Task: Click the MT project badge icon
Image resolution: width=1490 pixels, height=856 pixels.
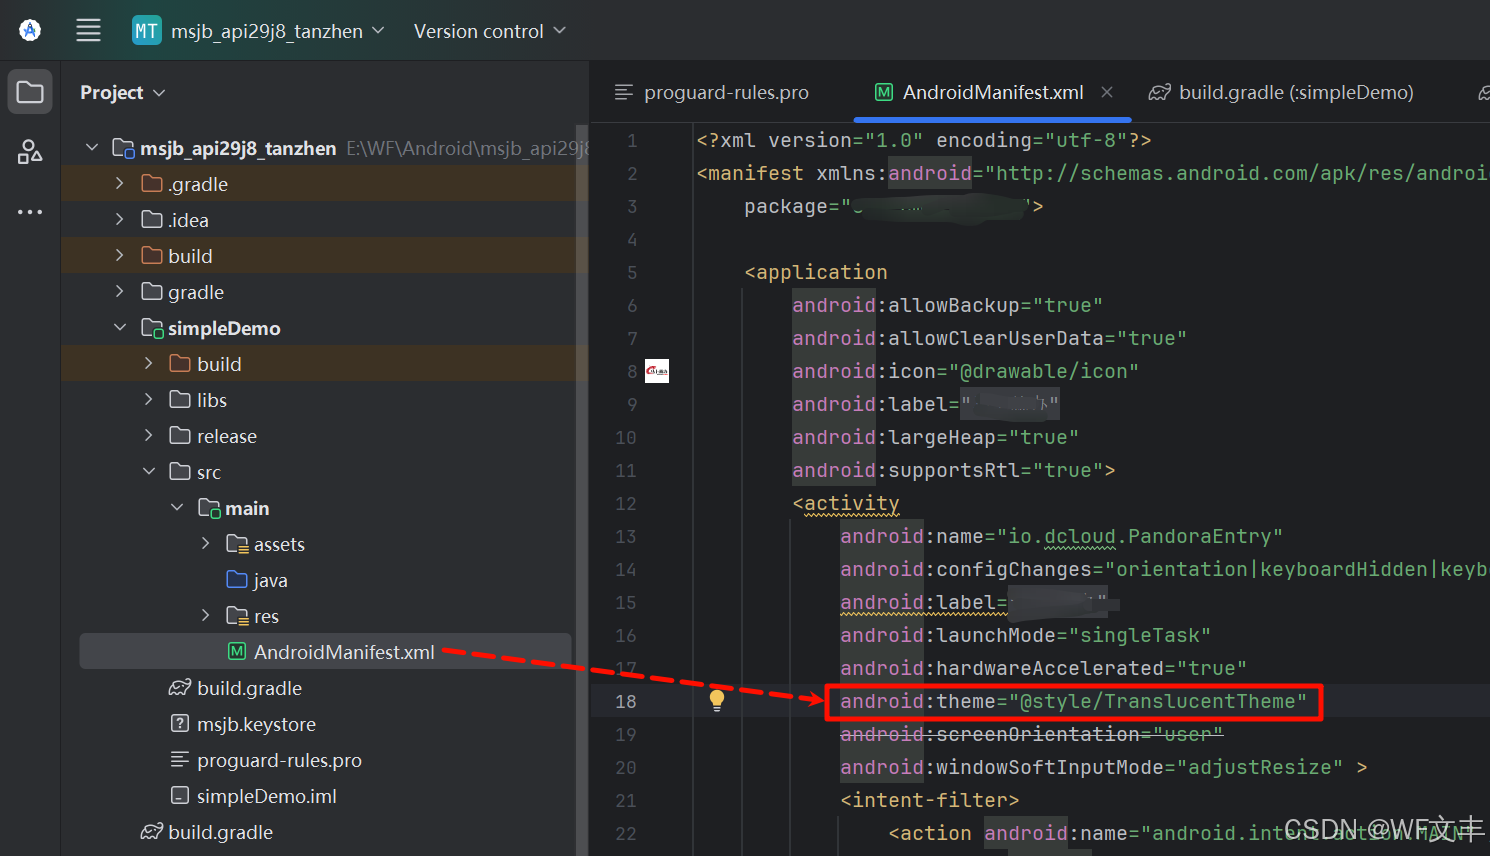Action: coord(146,31)
